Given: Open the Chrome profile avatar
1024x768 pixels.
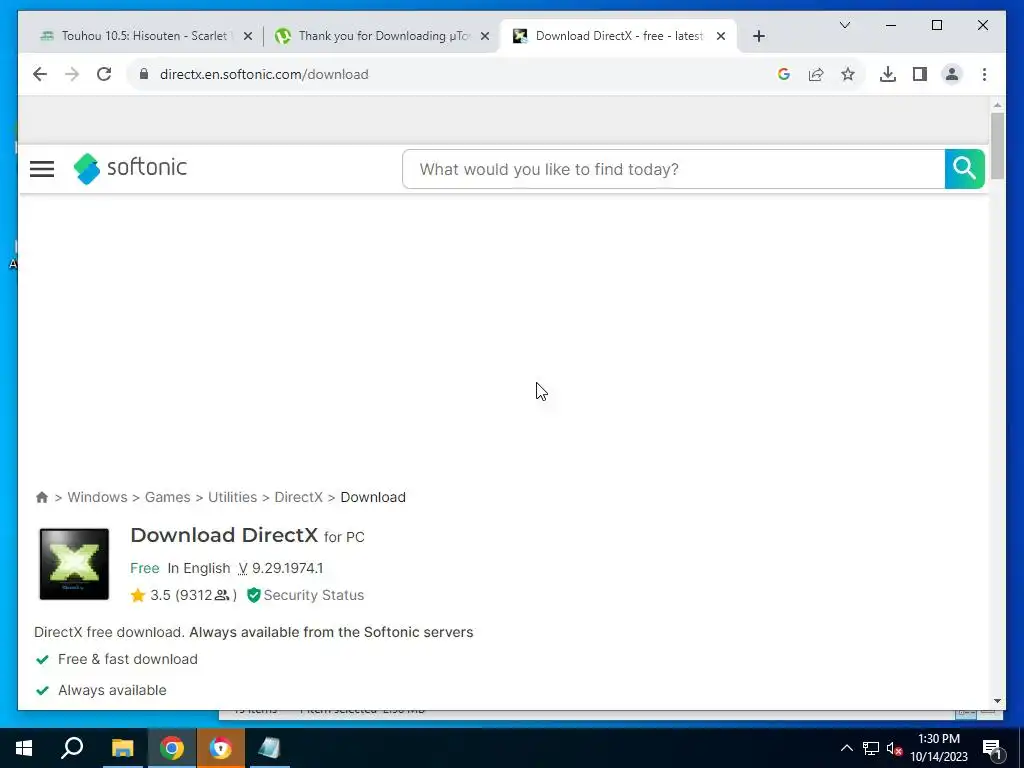Looking at the screenshot, I should tap(952, 74).
